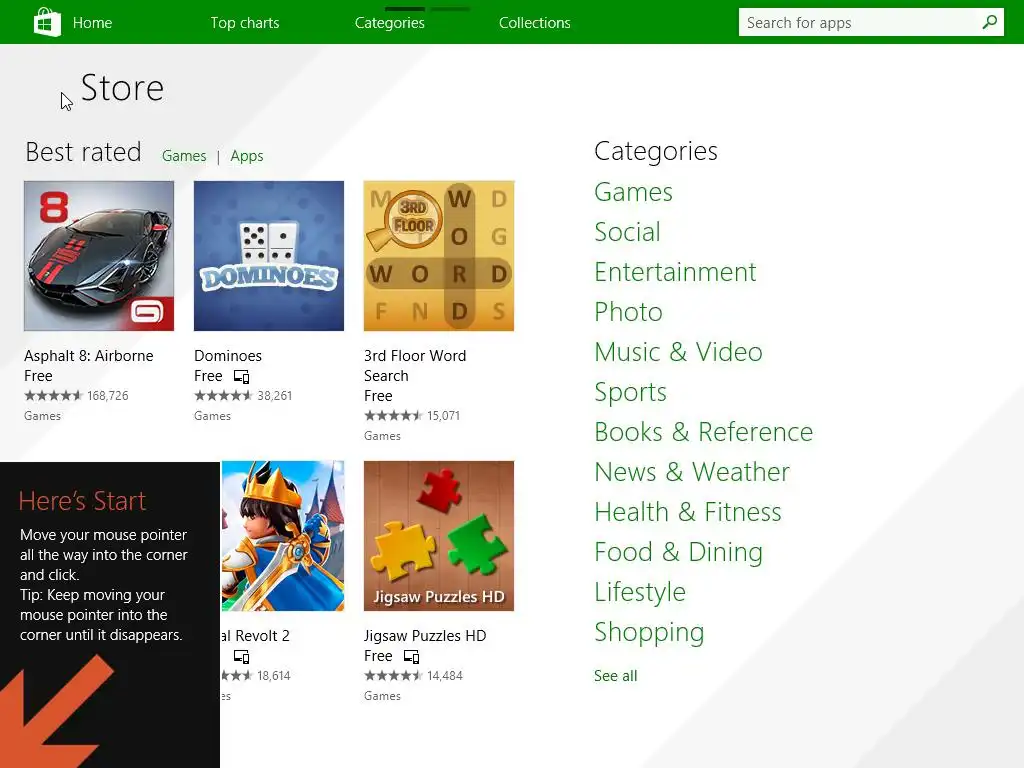Viewport: 1024px width, 768px height.
Task: Click the Best rated section heading
Action: coord(83,152)
